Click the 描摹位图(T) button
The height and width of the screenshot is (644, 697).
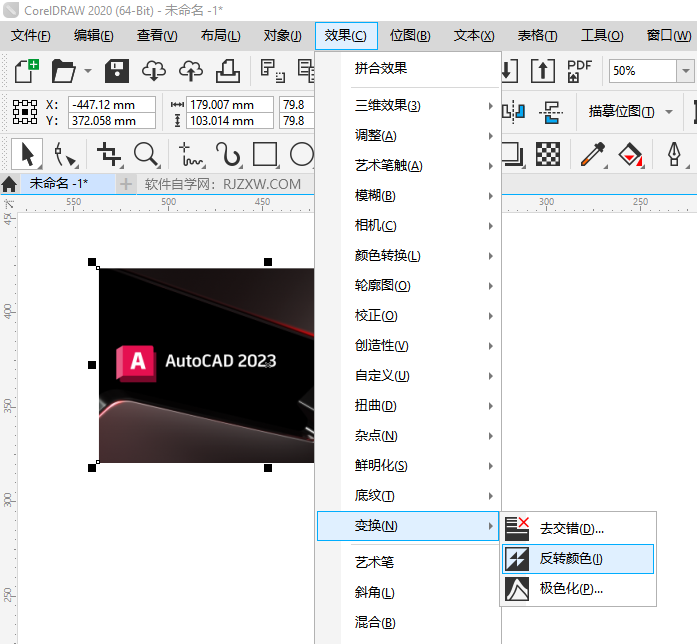pos(621,112)
